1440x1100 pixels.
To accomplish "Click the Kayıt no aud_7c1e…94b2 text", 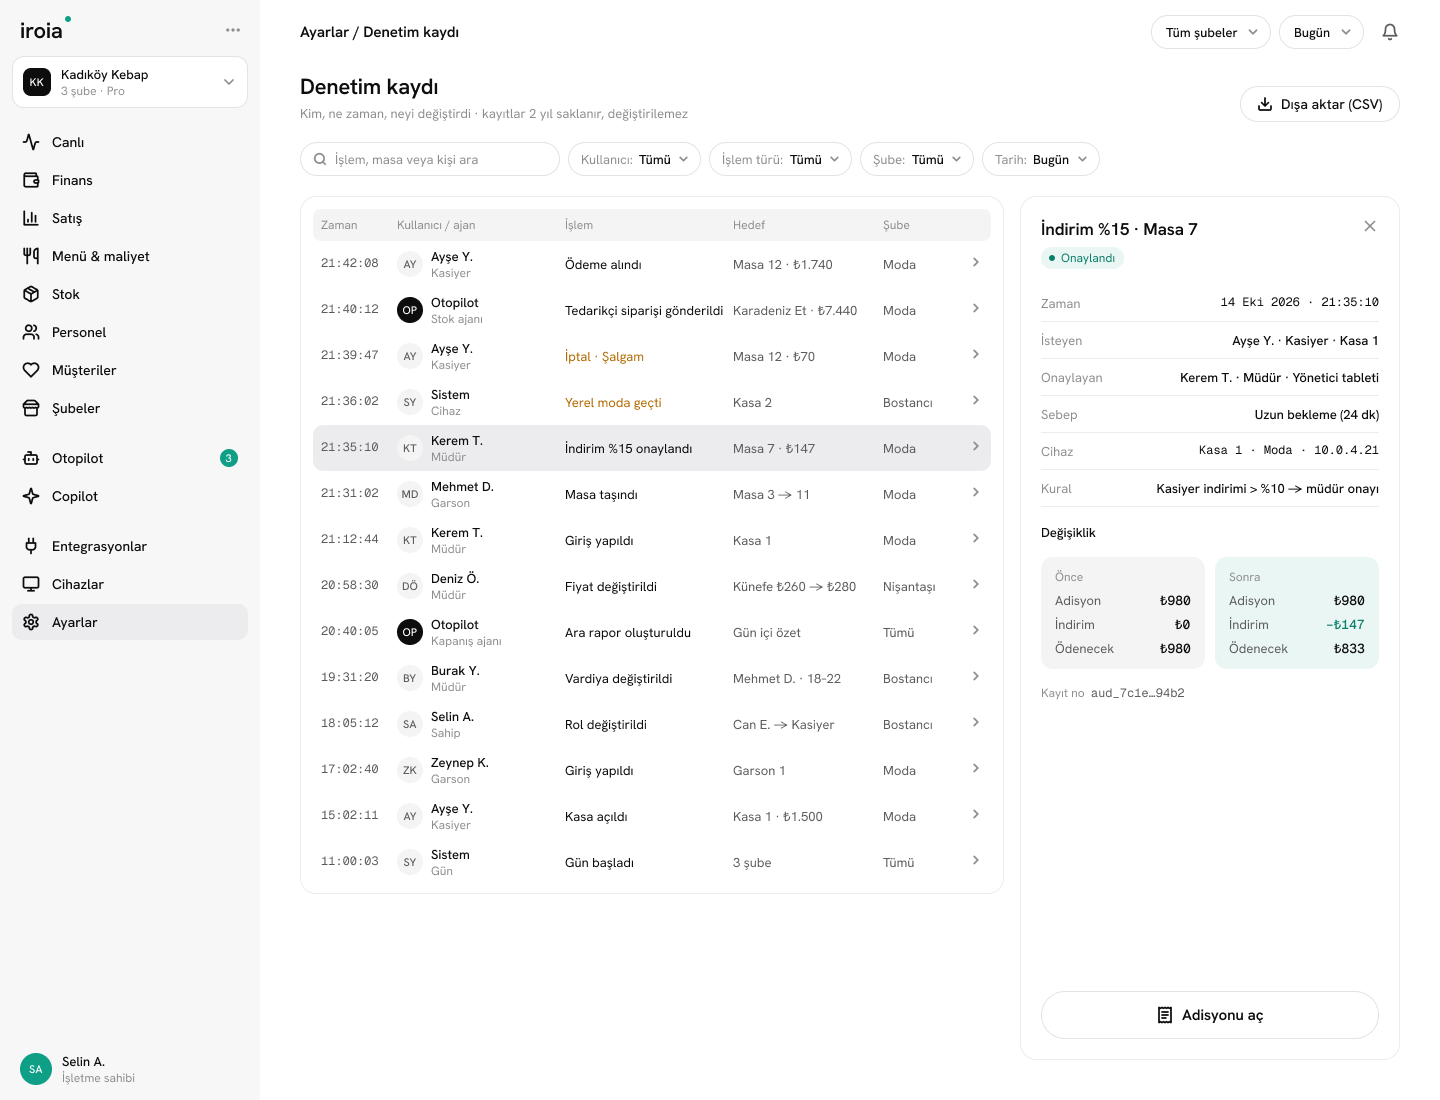I will [1113, 693].
